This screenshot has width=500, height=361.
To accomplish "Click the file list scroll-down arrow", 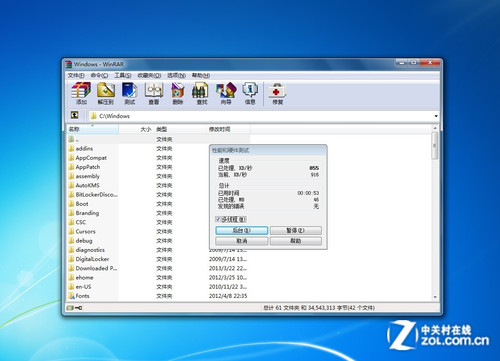I will [x=435, y=297].
